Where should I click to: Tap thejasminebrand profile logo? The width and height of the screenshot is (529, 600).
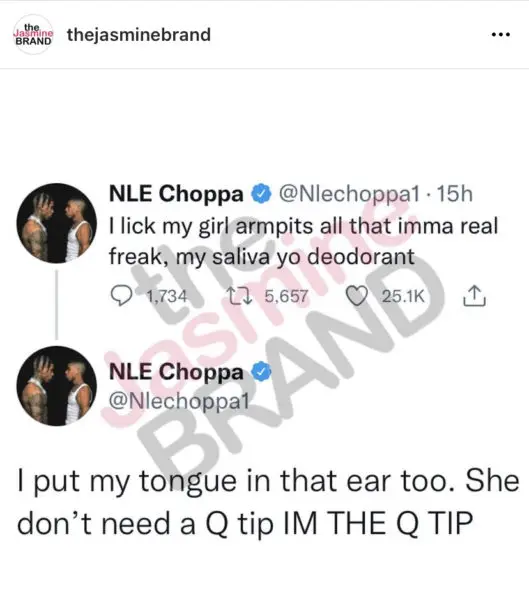pyautogui.click(x=33, y=34)
